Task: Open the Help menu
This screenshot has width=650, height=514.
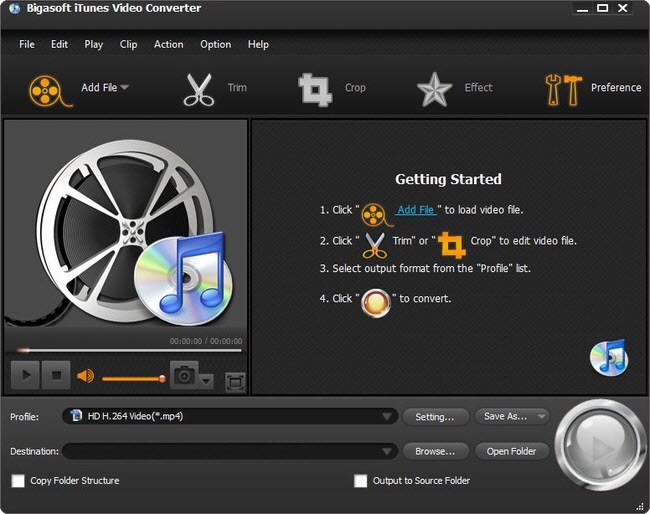Action: 258,44
